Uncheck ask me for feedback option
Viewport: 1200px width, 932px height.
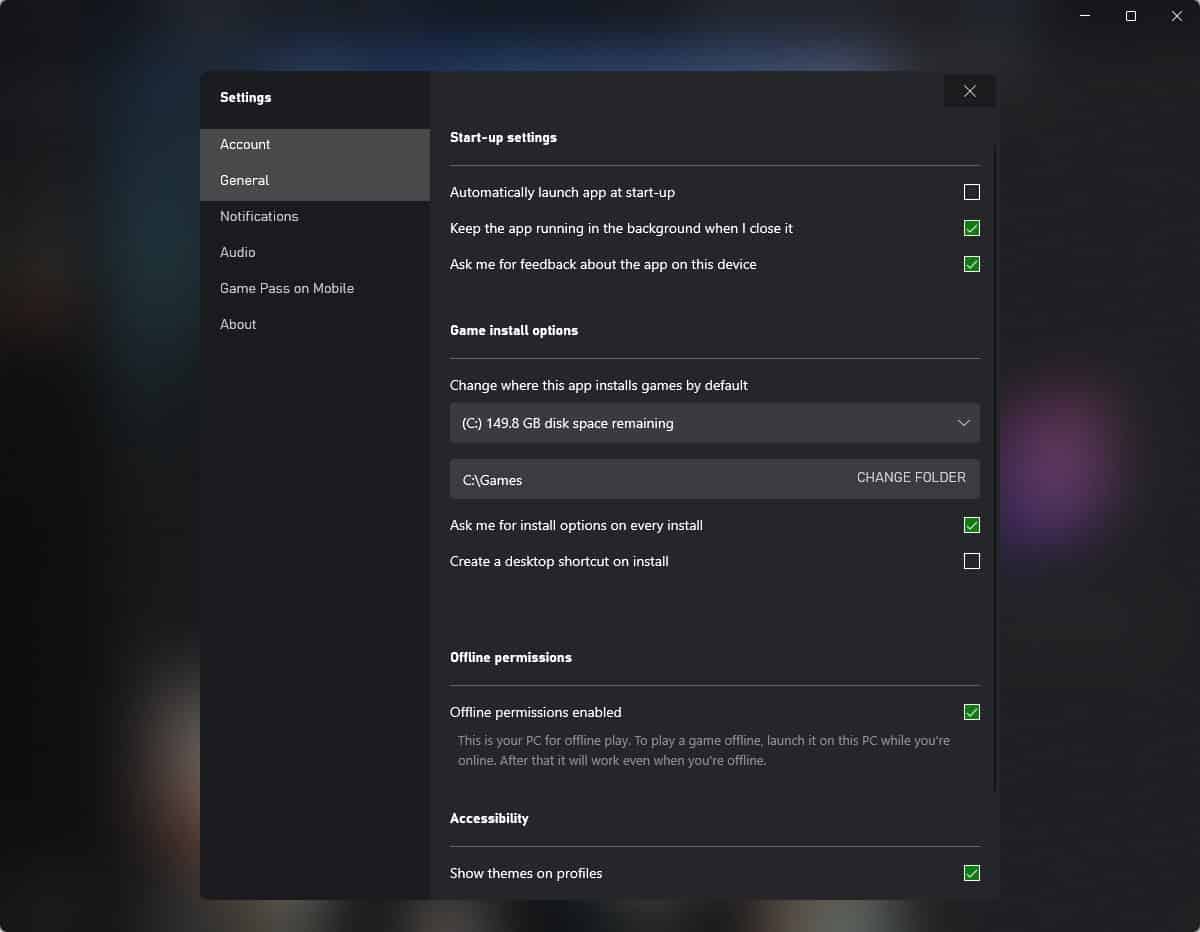click(971, 264)
